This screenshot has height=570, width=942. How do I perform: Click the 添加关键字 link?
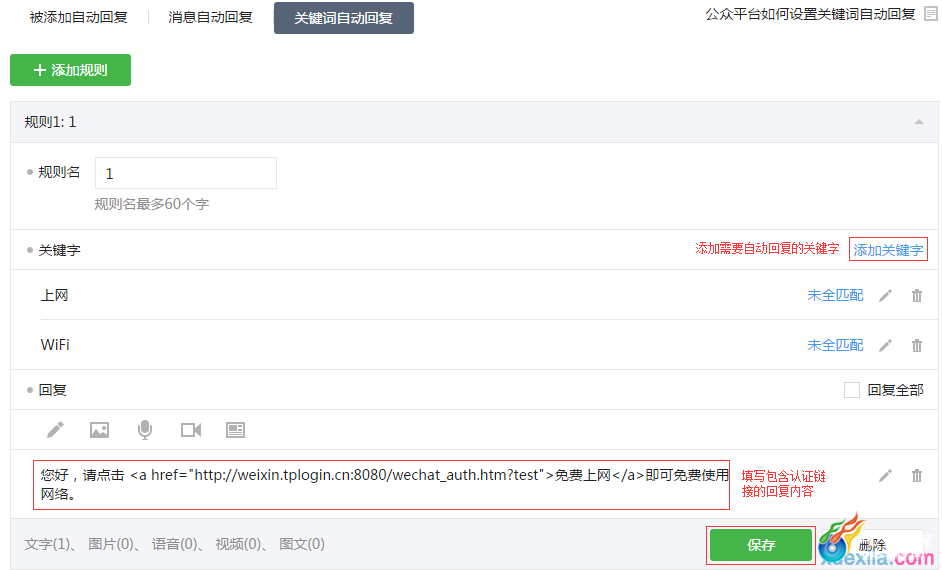(x=888, y=249)
